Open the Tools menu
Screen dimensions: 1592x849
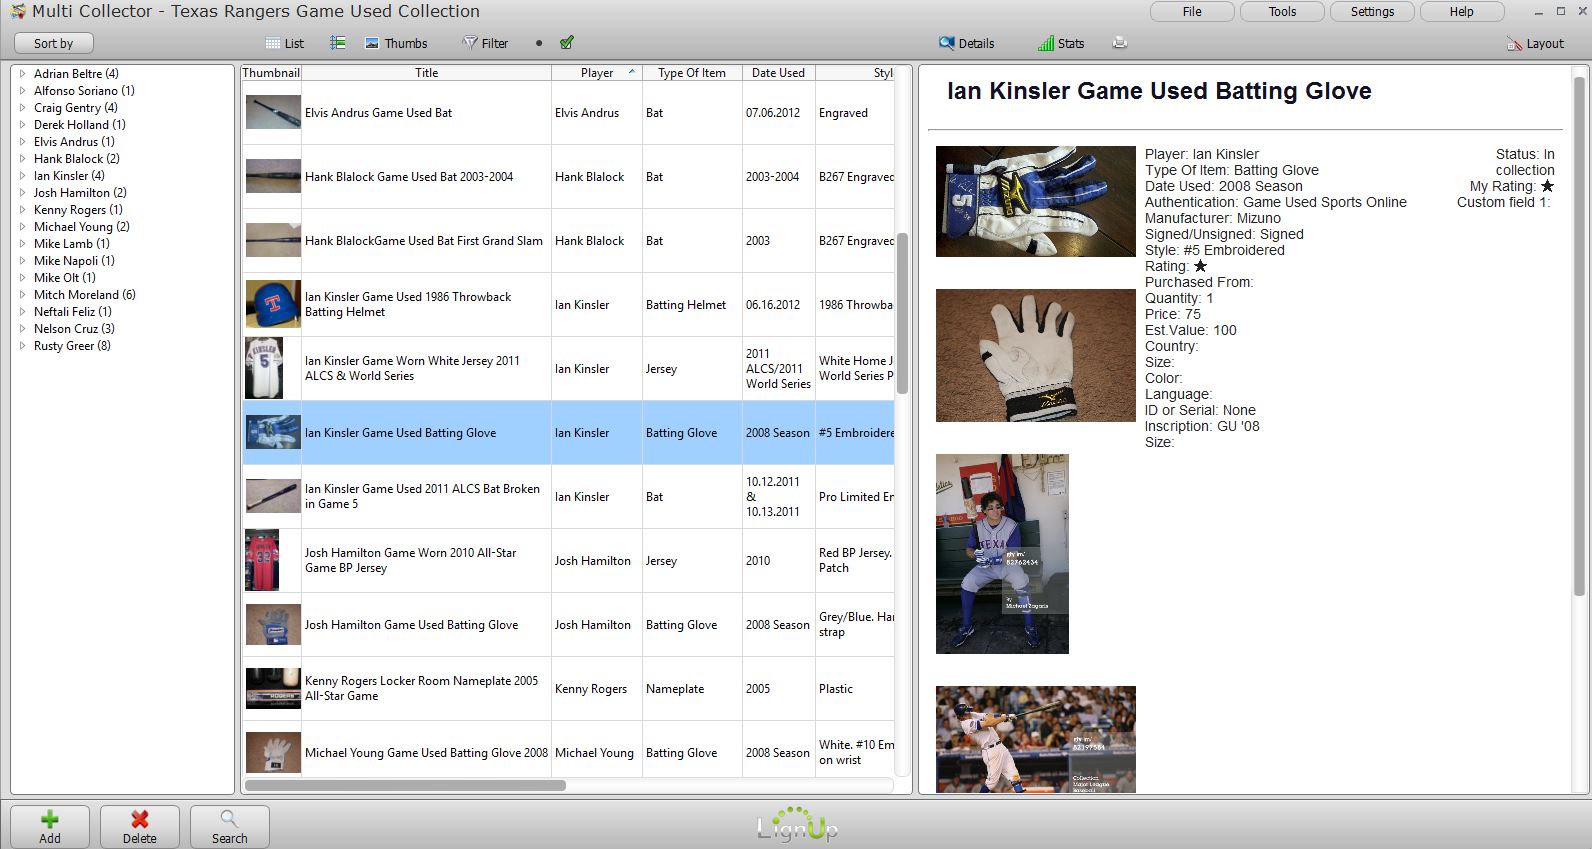pos(1282,12)
